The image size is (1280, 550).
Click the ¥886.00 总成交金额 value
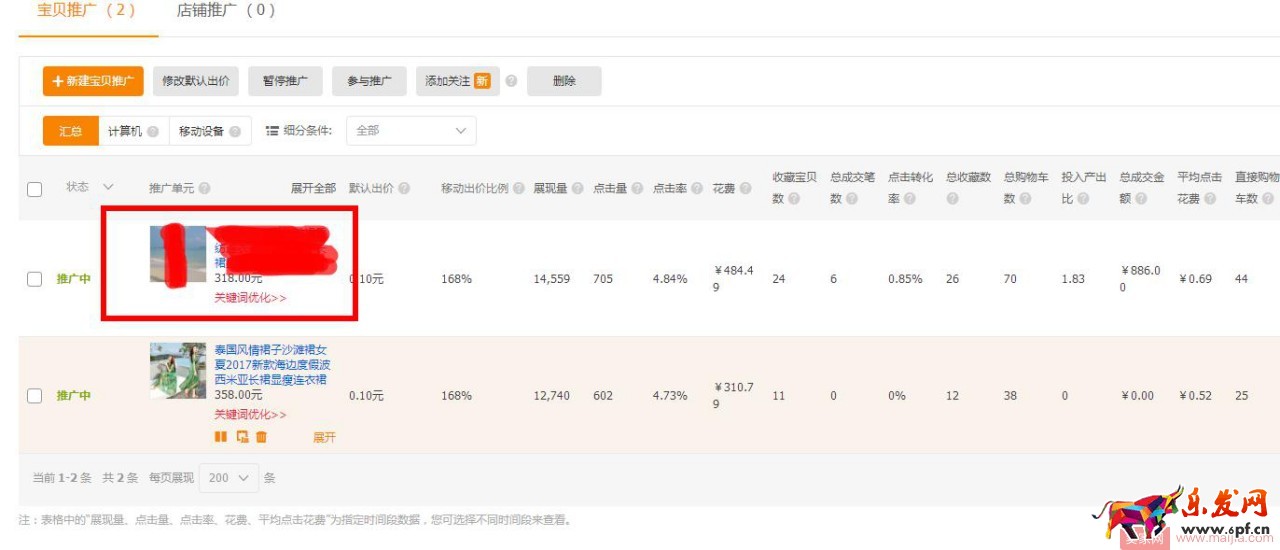(1142, 278)
